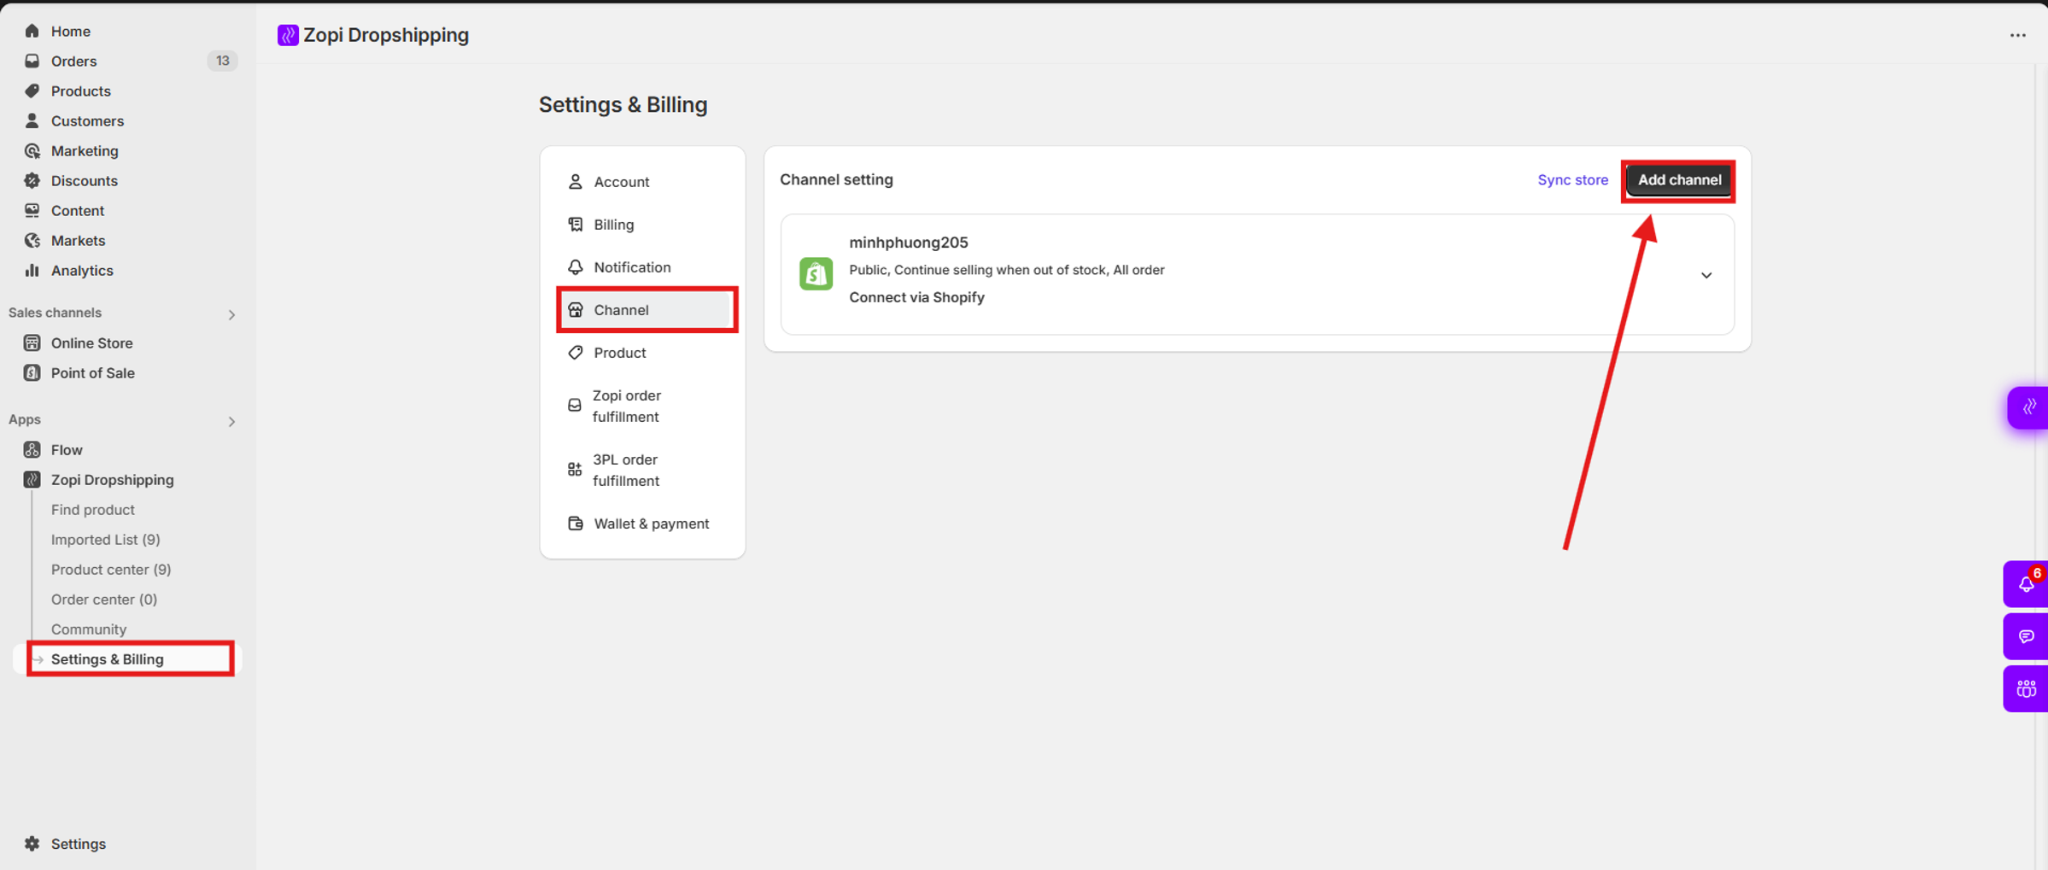Open the purple Zopi floating widget
Viewport: 2048px width, 870px height.
[x=2028, y=407]
